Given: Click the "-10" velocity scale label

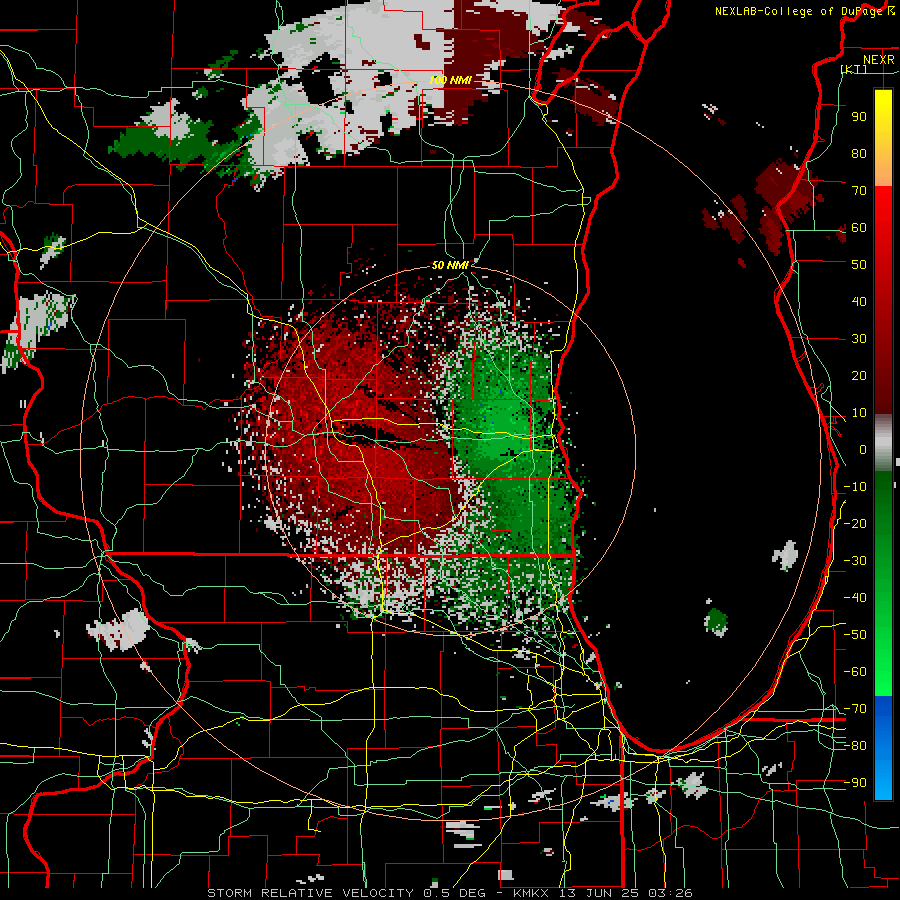Looking at the screenshot, I should (855, 487).
